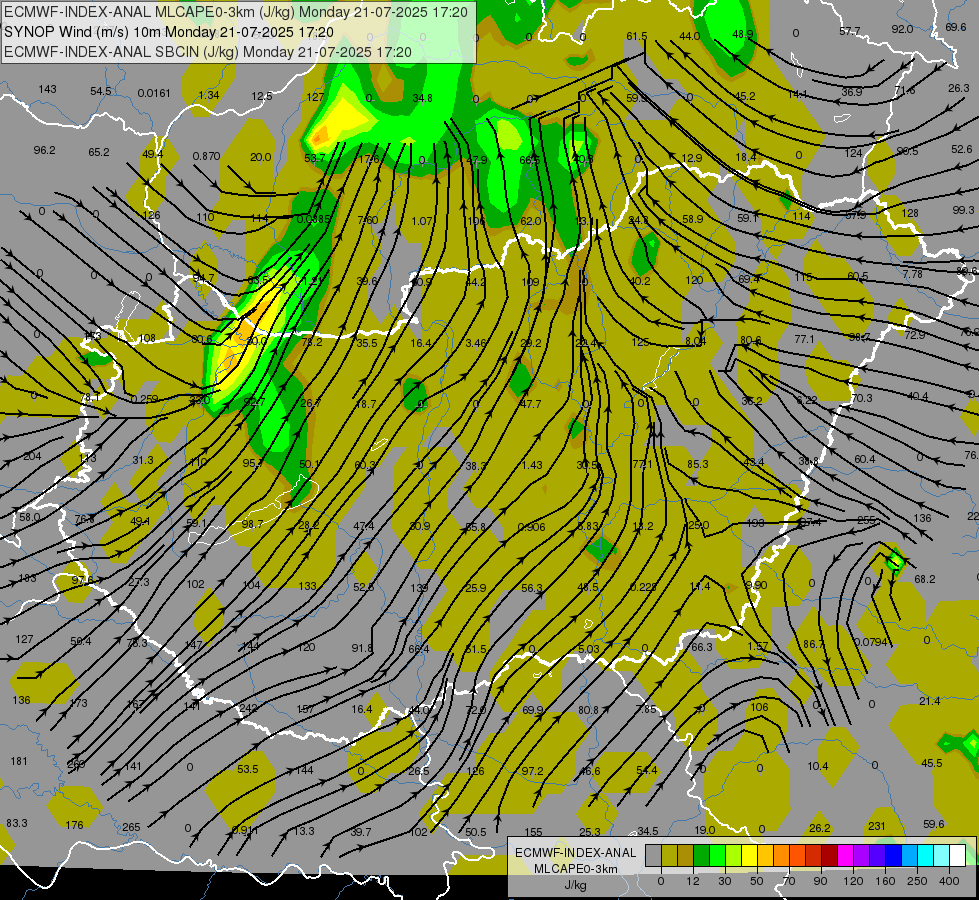The image size is (979, 900).
Task: Click the bright green legend swatch
Action: tap(717, 855)
